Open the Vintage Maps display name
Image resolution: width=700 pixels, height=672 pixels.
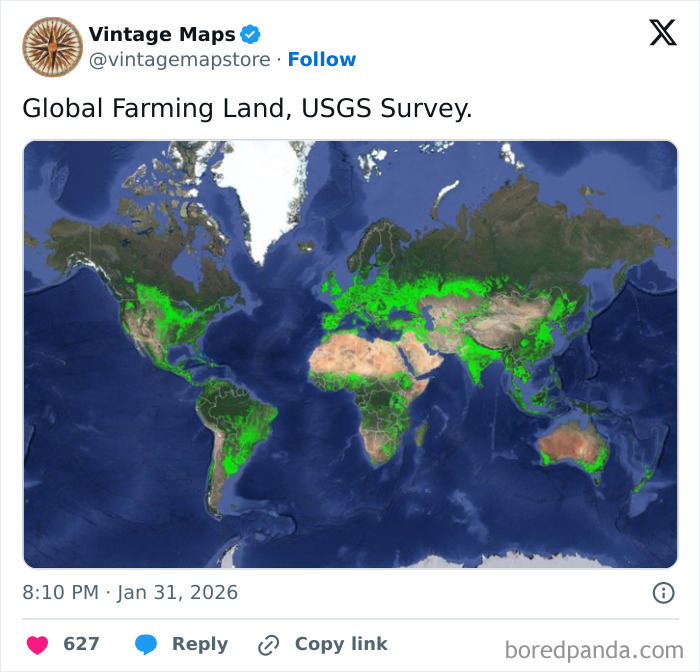161,35
